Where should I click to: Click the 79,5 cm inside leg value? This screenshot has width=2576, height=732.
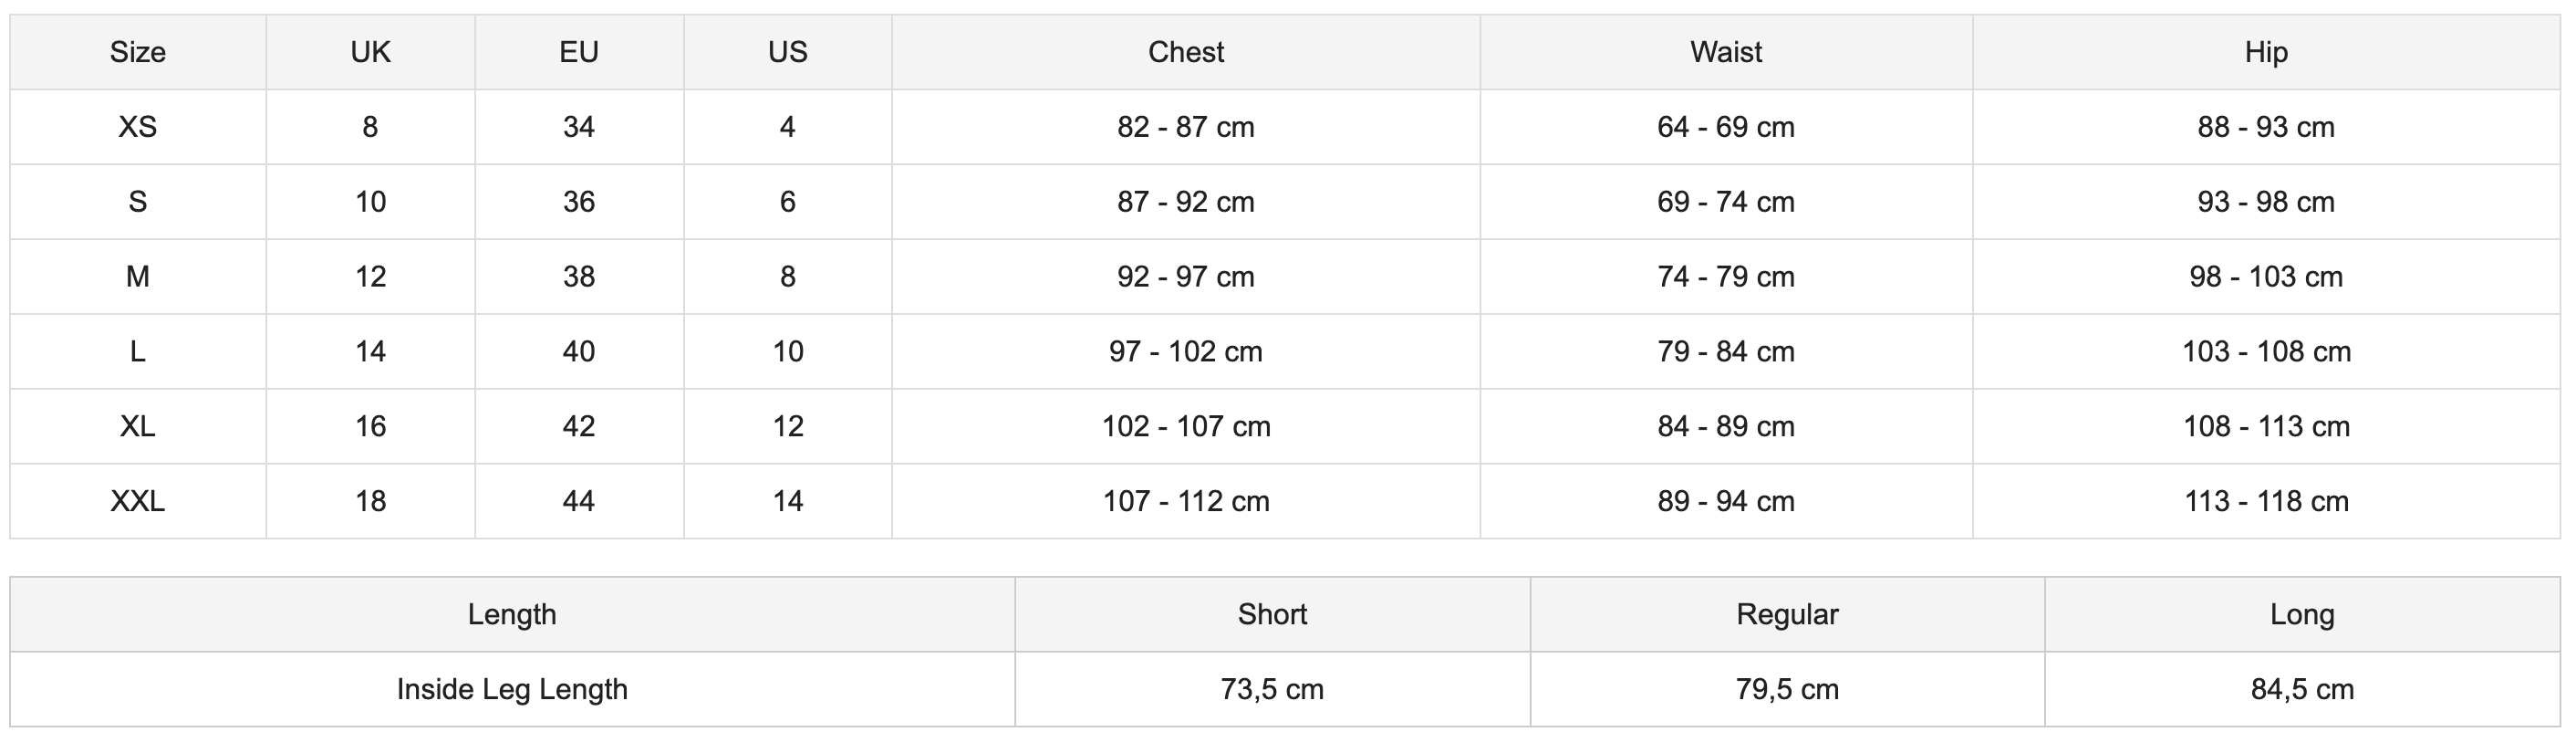1787,689
